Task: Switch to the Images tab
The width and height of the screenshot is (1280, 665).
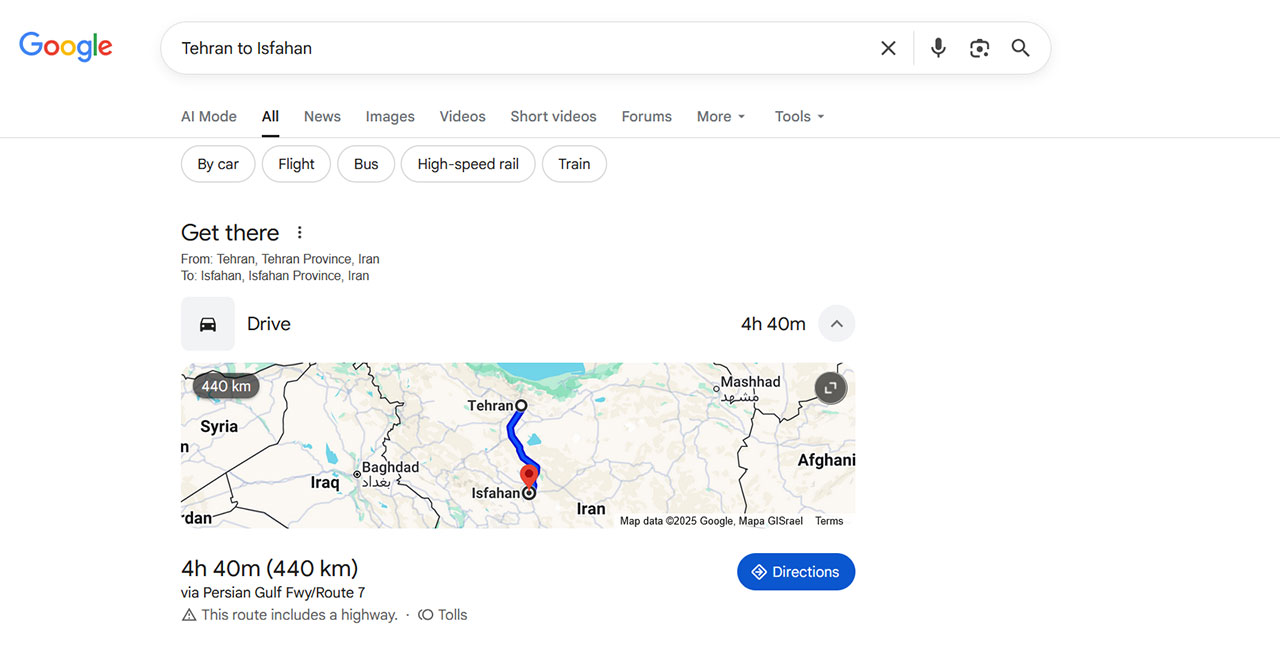Action: (x=390, y=117)
